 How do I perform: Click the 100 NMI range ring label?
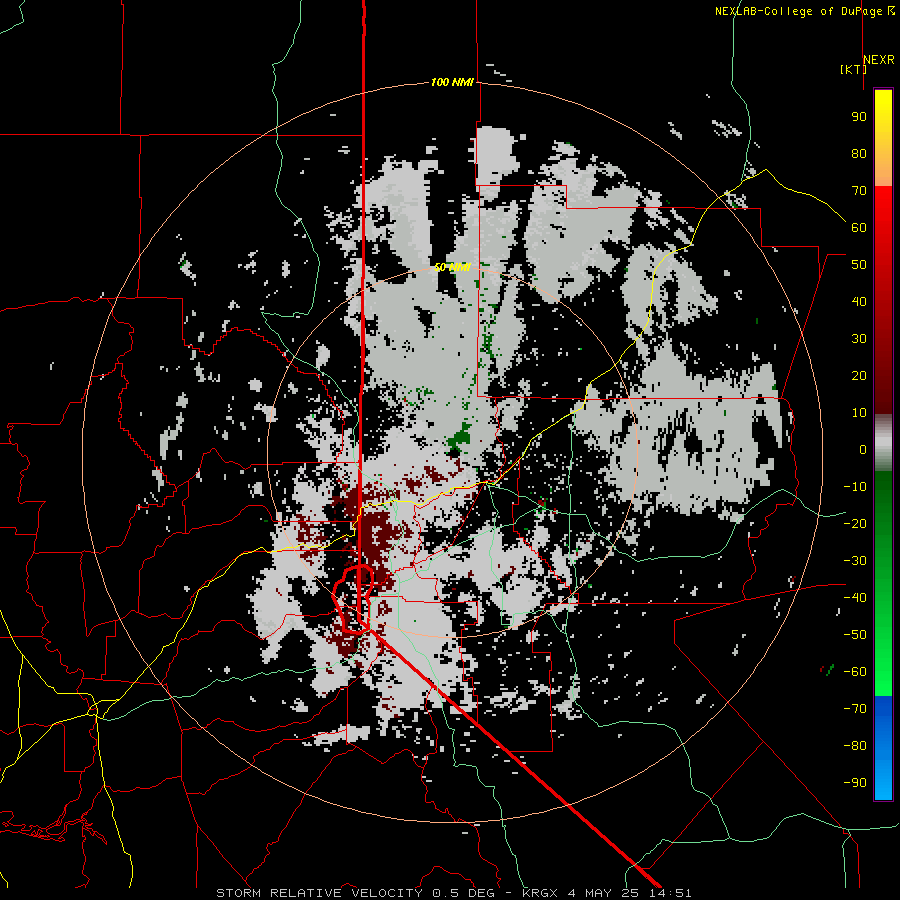452,83
